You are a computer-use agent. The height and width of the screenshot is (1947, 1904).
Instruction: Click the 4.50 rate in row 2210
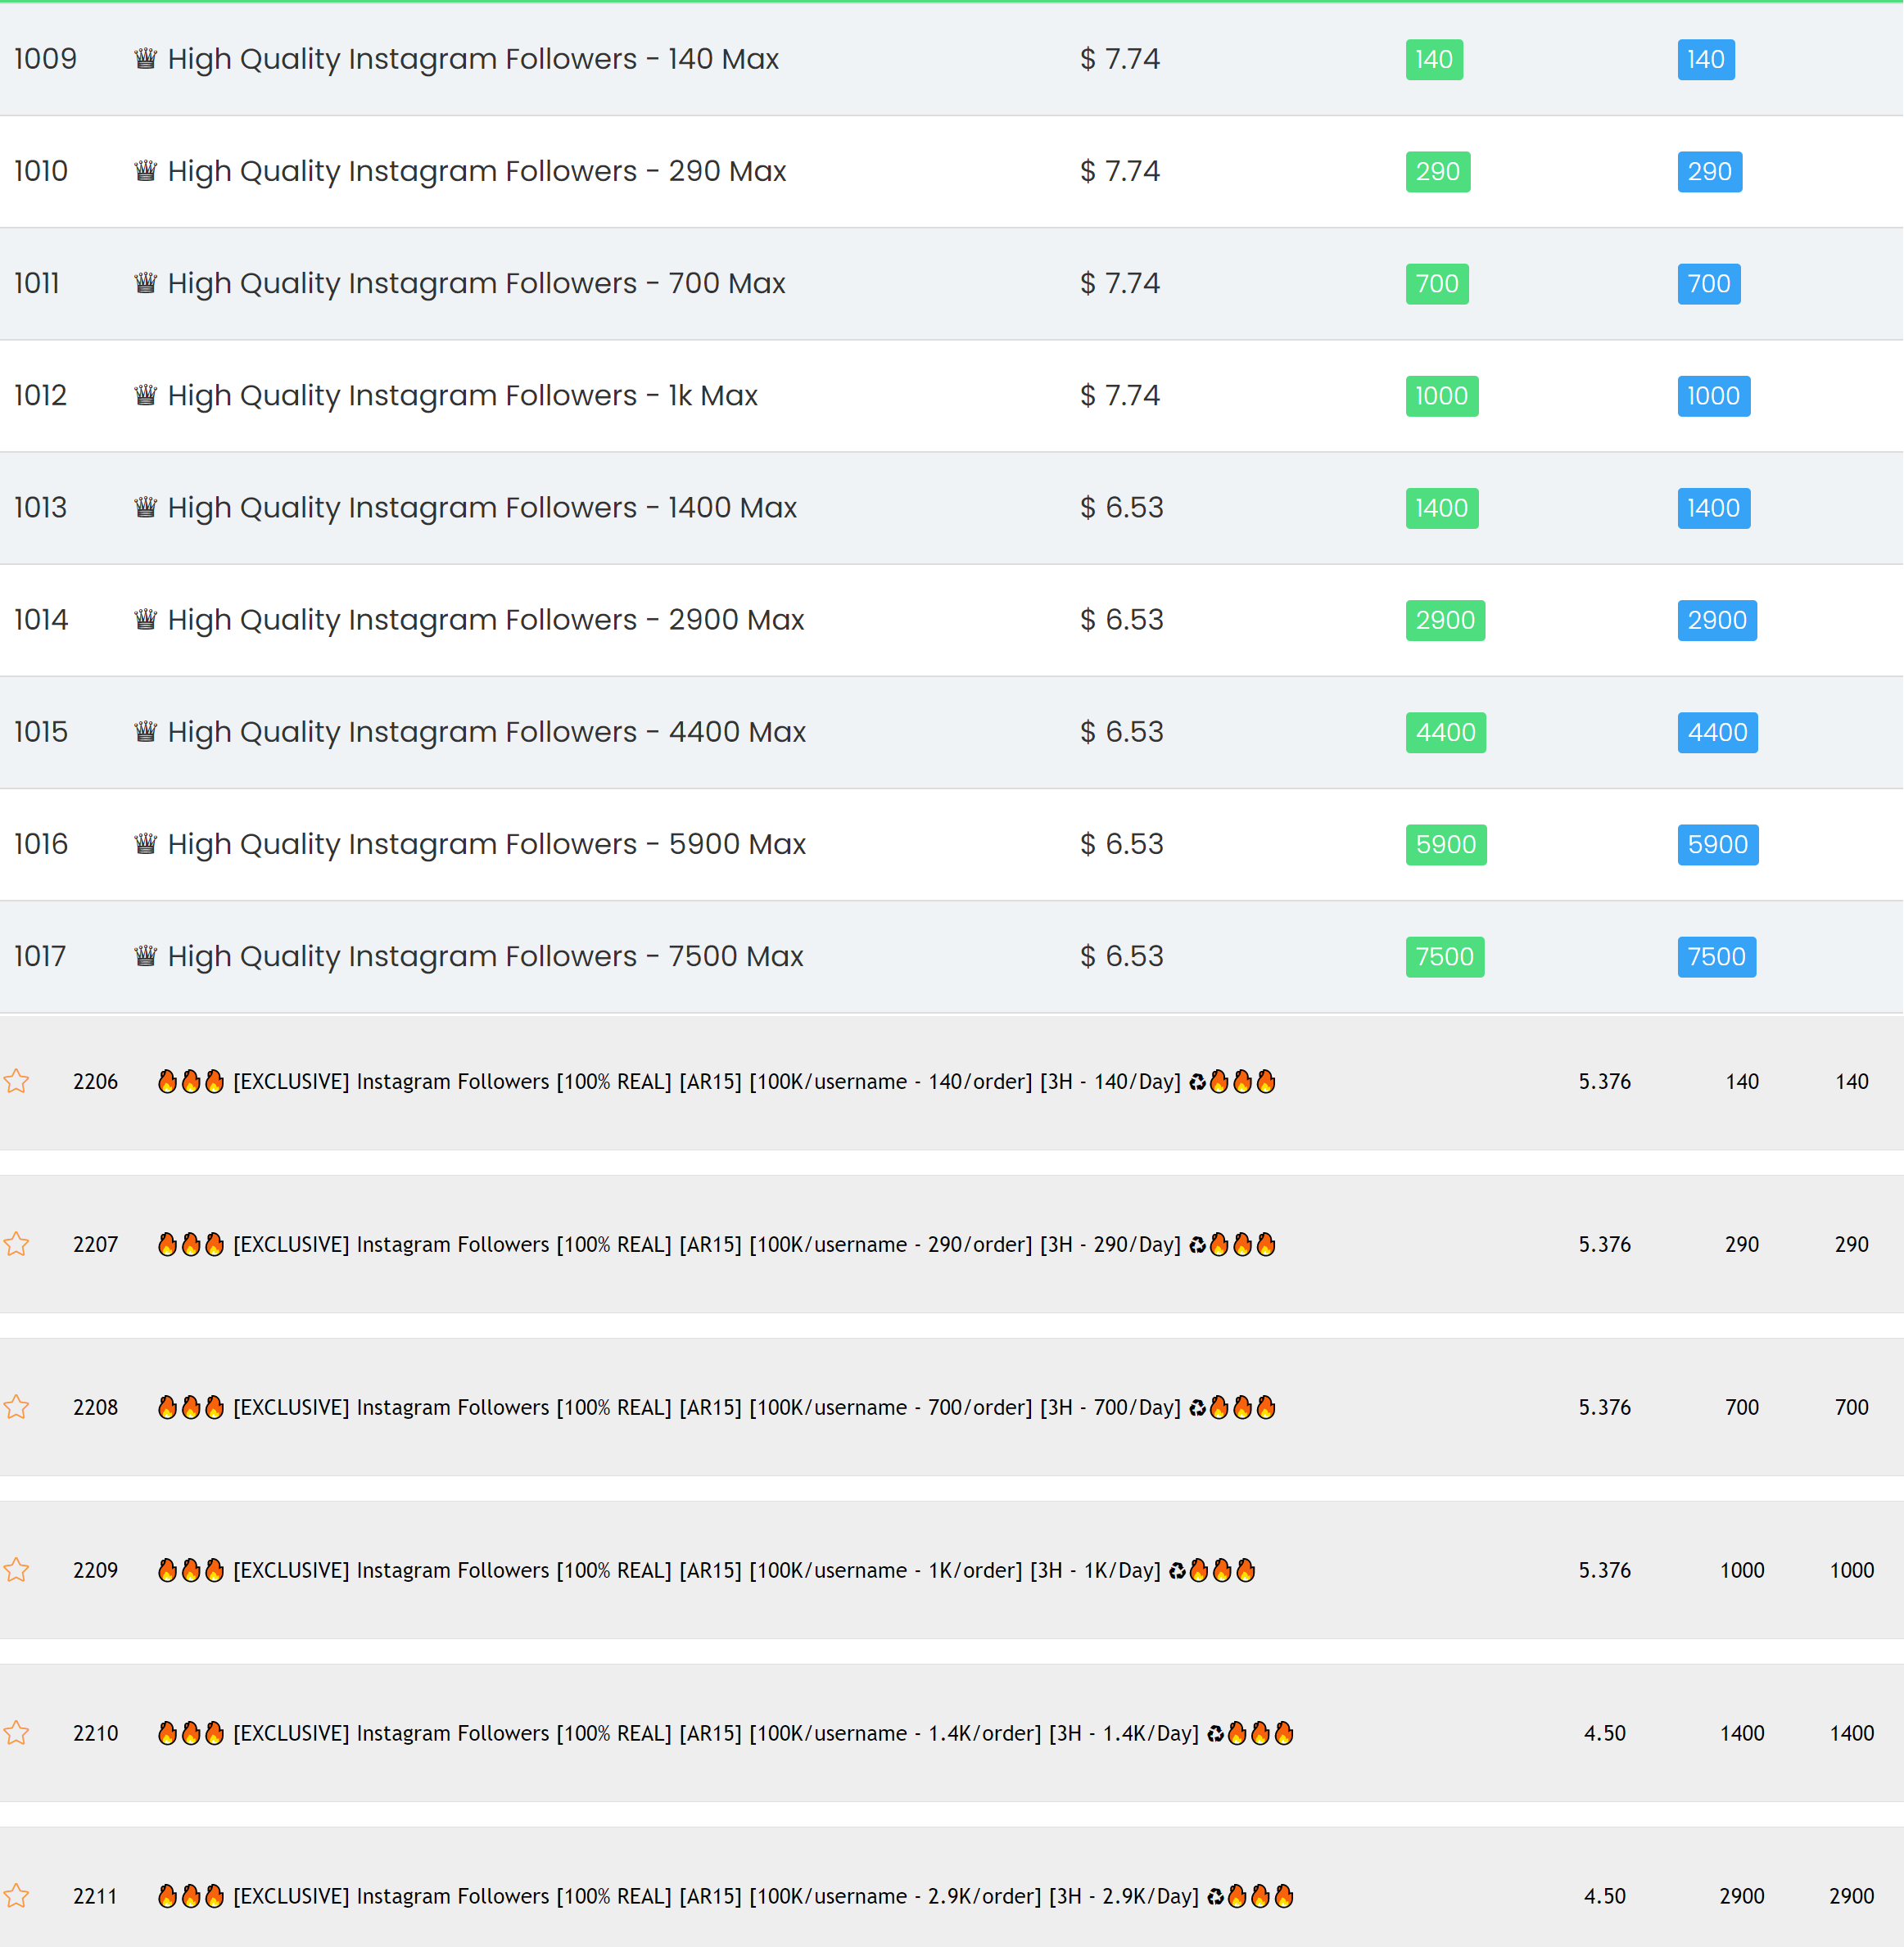point(1604,1733)
